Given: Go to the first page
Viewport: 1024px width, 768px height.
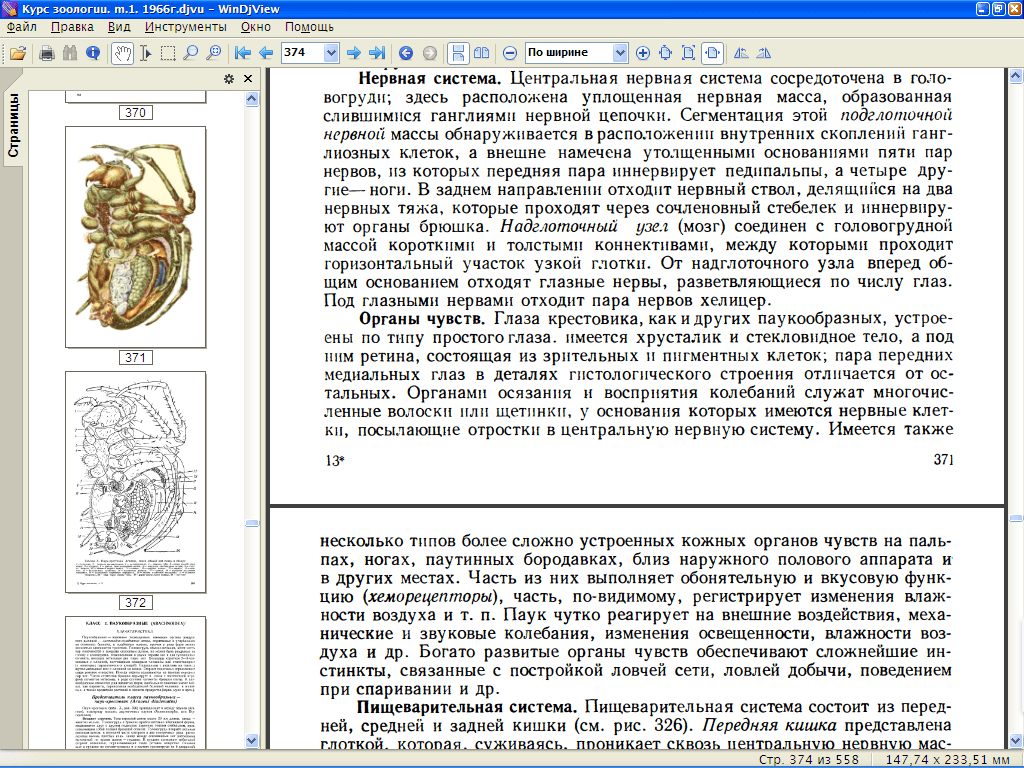Looking at the screenshot, I should [243, 53].
